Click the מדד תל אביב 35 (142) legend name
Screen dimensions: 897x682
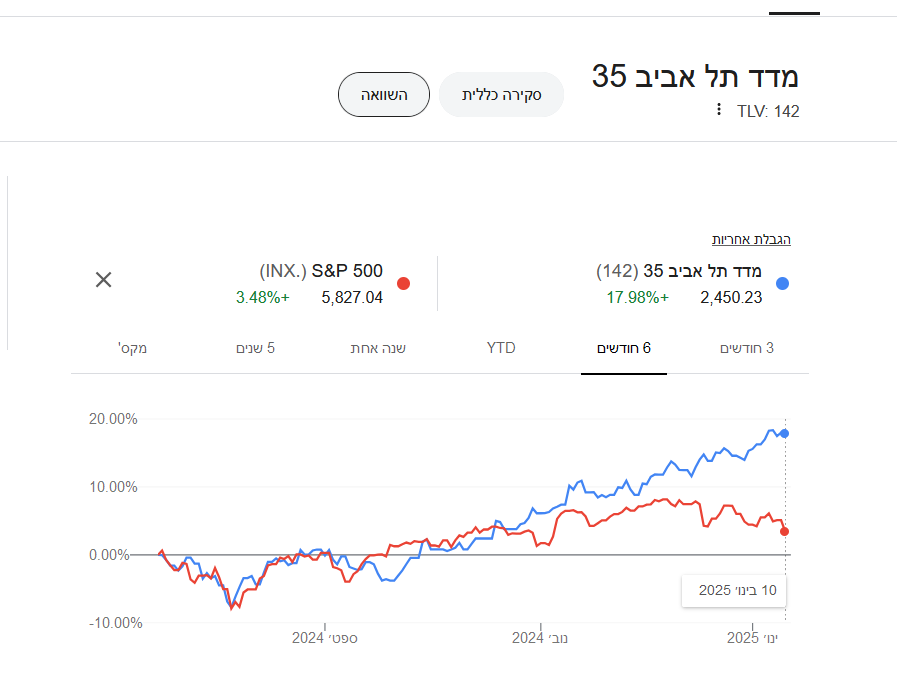(679, 271)
